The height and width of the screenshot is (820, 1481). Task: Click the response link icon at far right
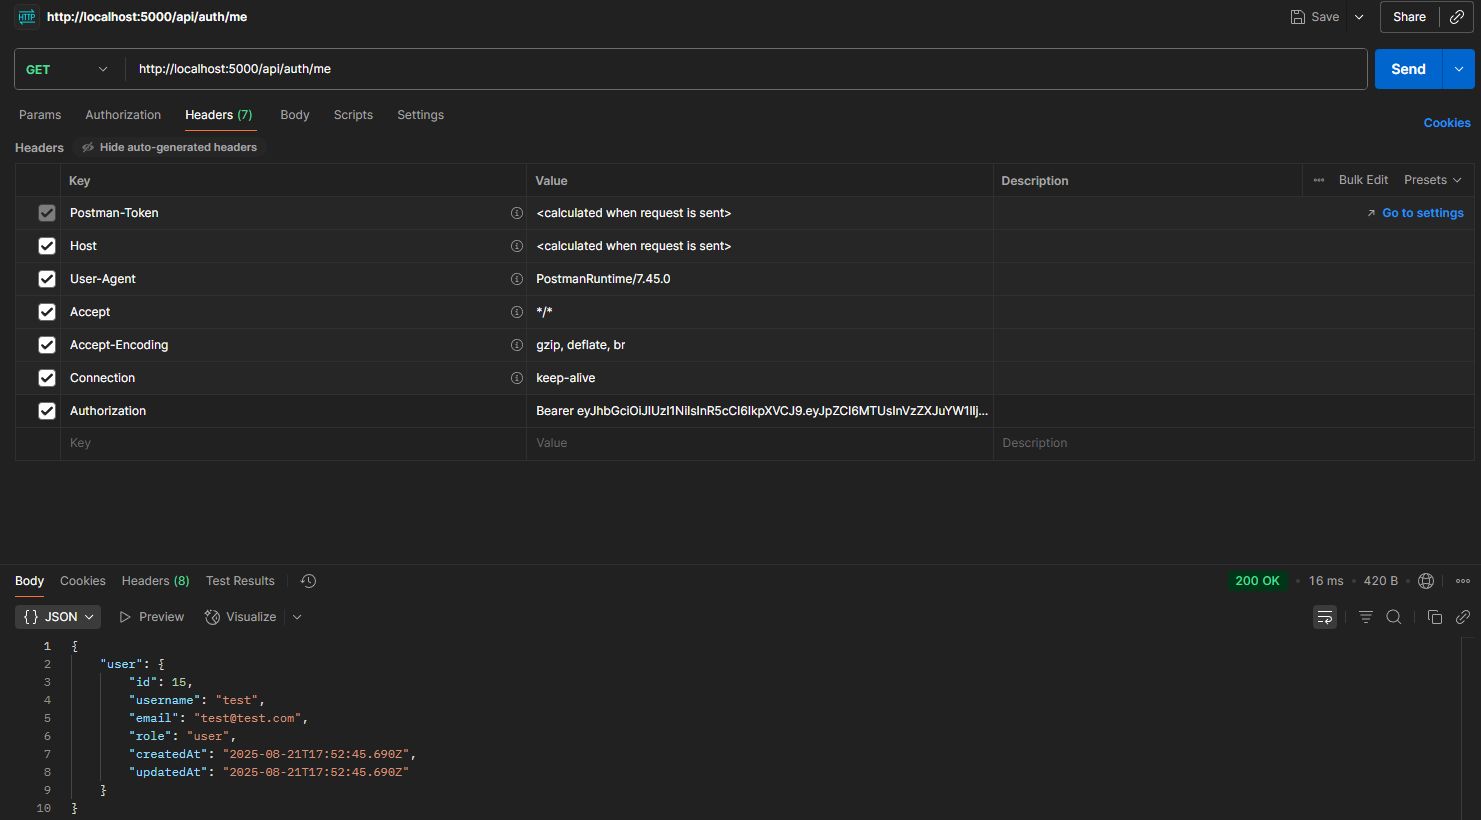pyautogui.click(x=1462, y=617)
